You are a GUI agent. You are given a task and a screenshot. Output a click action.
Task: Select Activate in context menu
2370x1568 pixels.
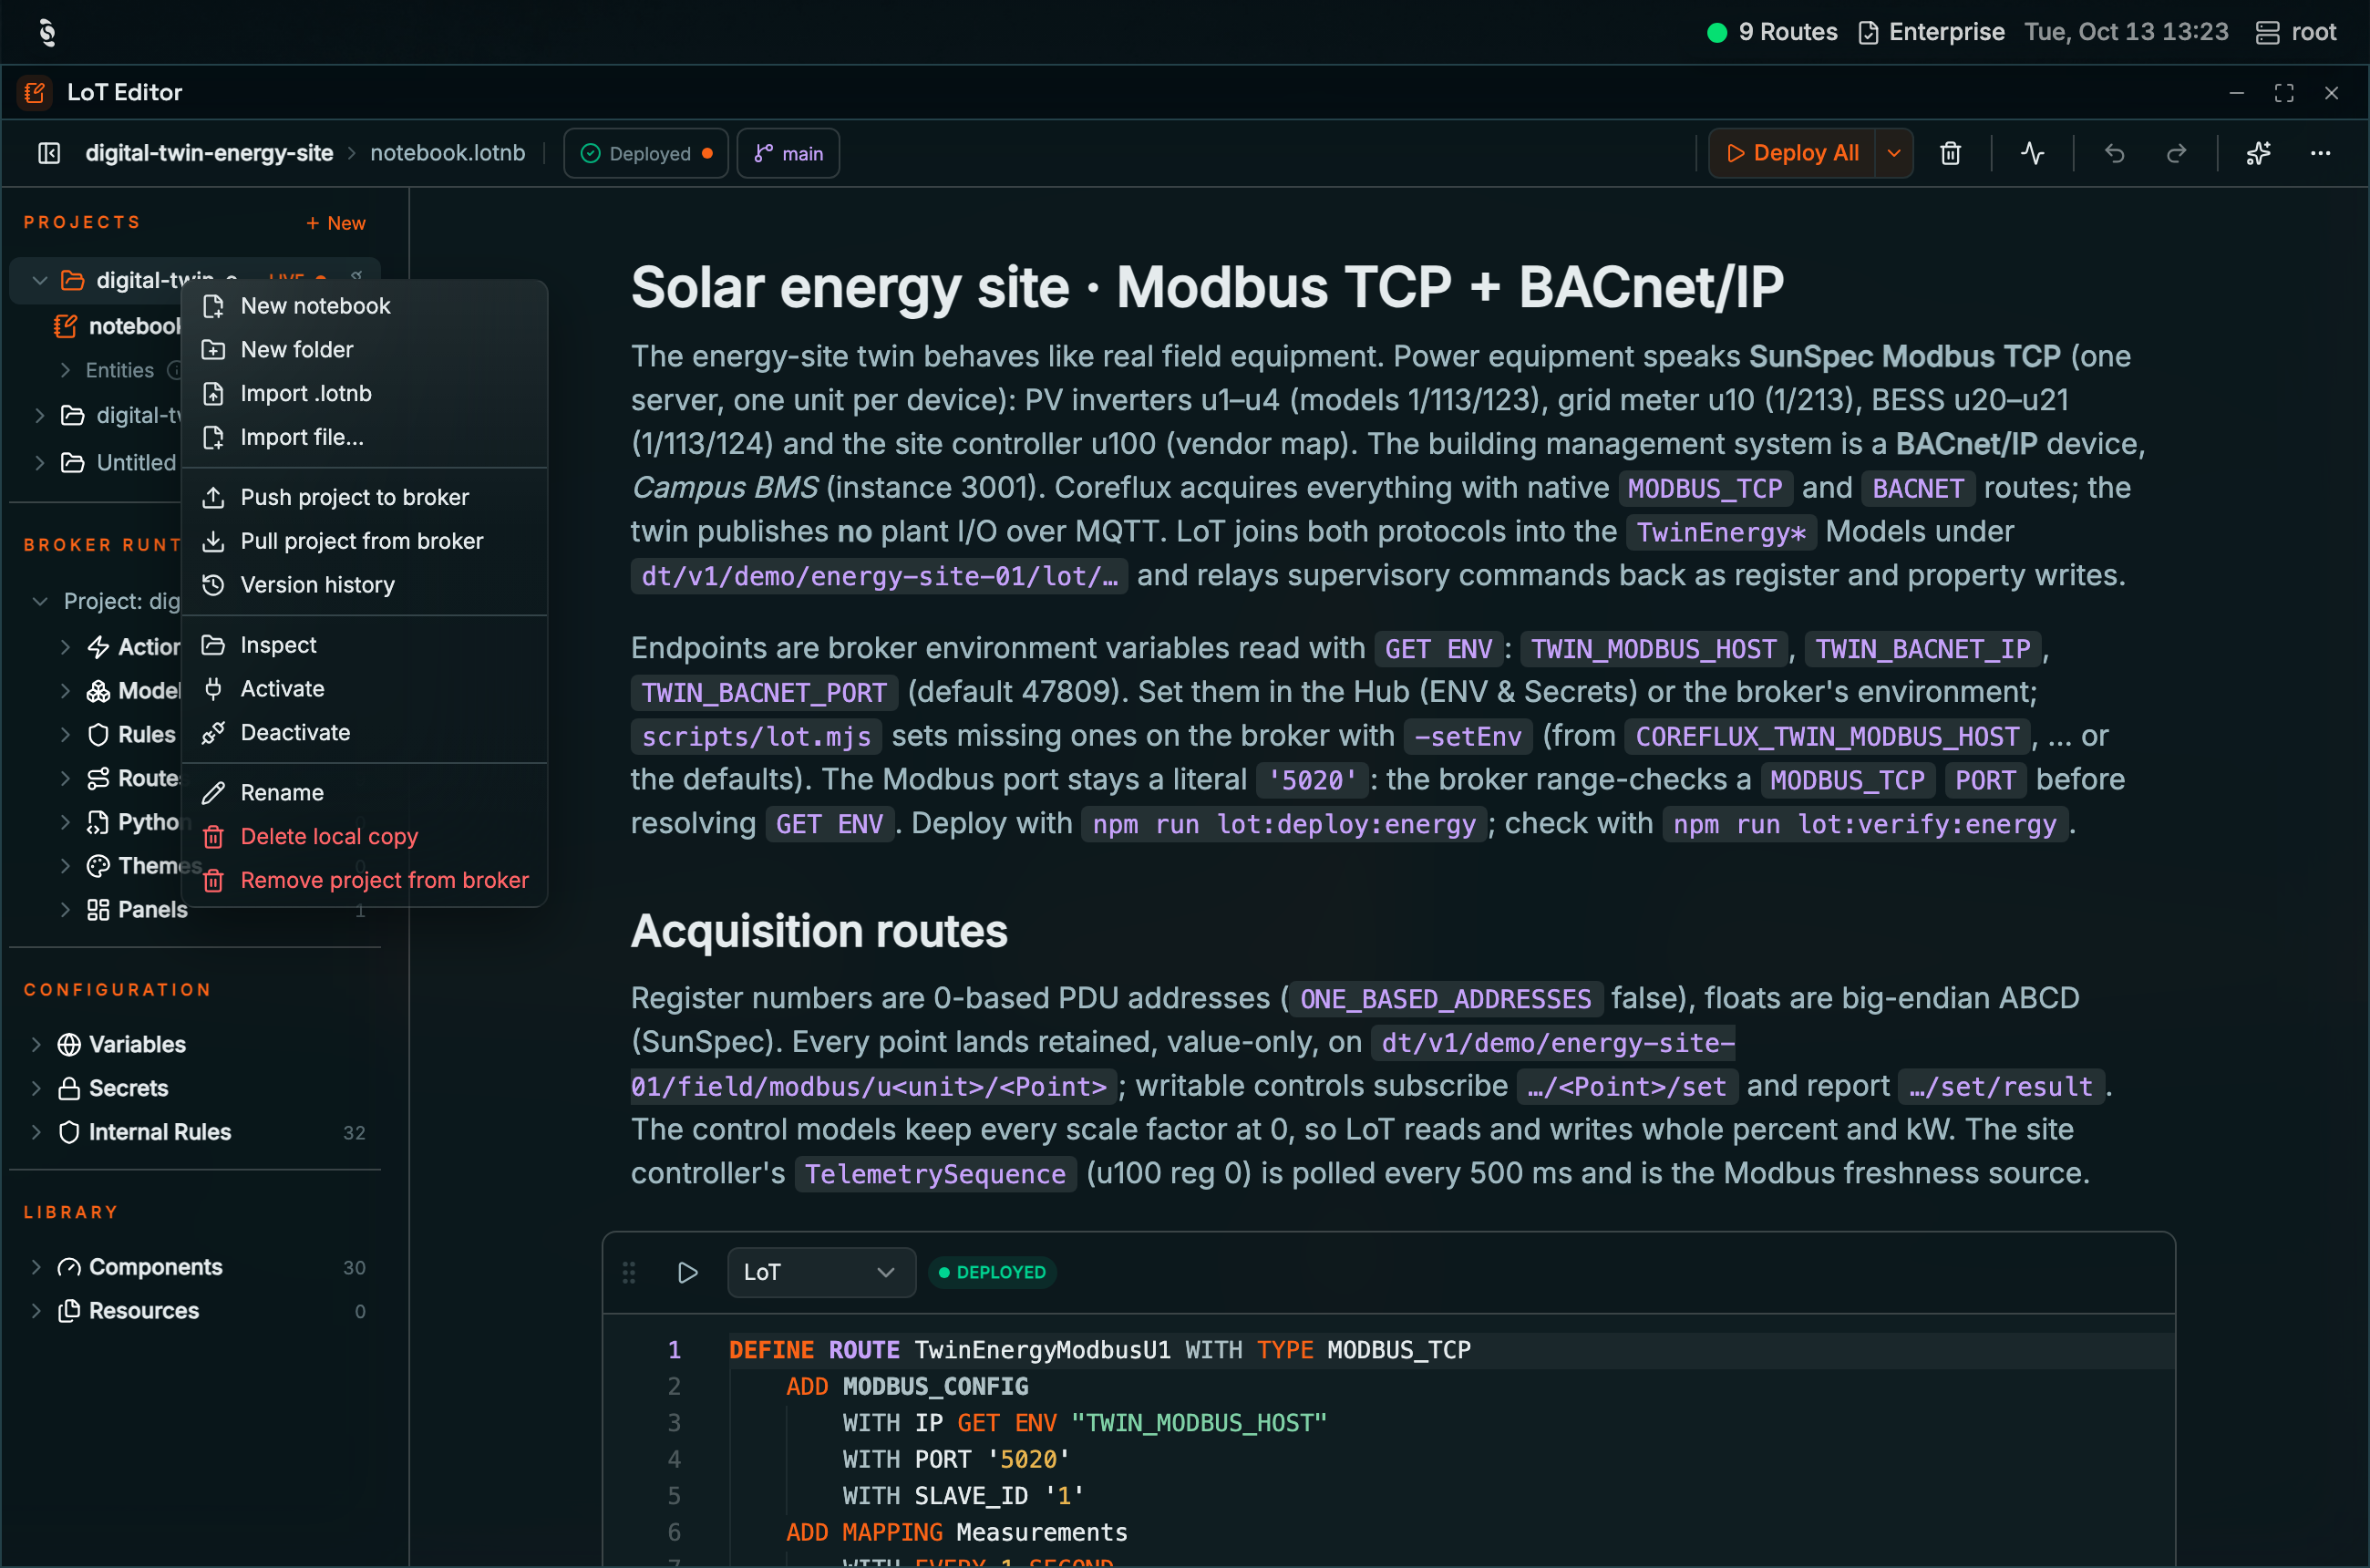coord(365,689)
